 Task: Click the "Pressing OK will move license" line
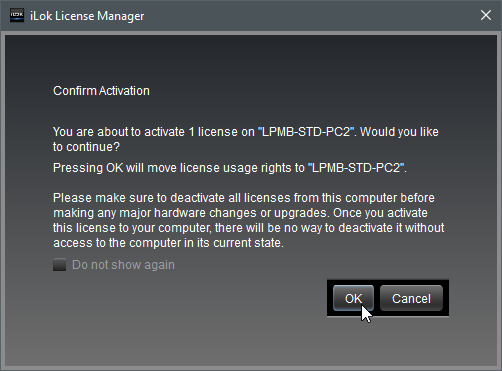tap(230, 168)
